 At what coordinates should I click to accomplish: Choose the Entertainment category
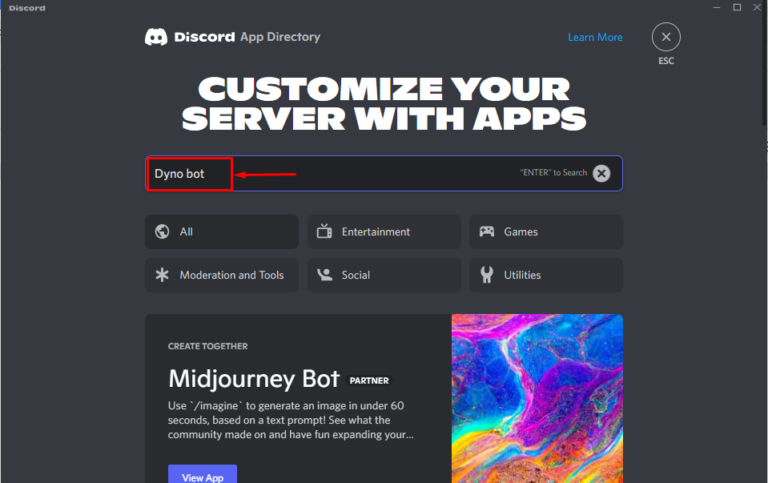(384, 232)
